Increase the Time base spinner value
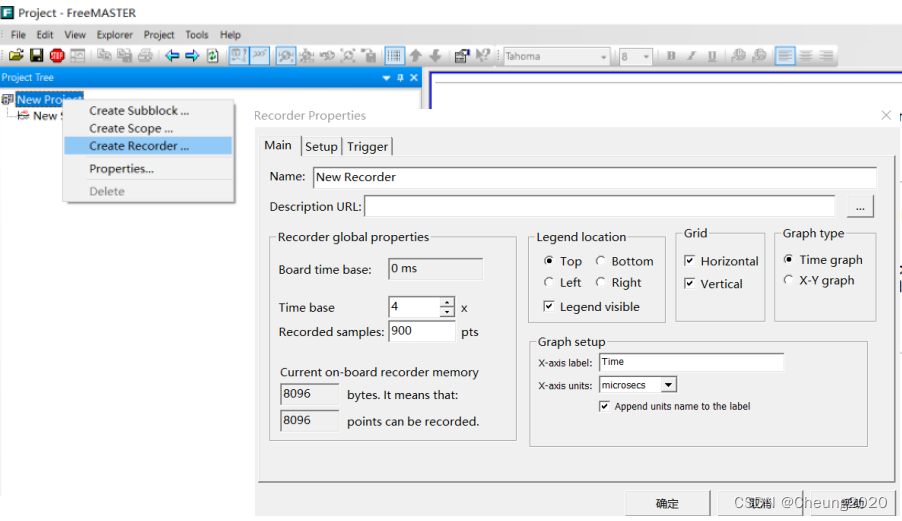The image size is (902, 521). (x=447, y=302)
